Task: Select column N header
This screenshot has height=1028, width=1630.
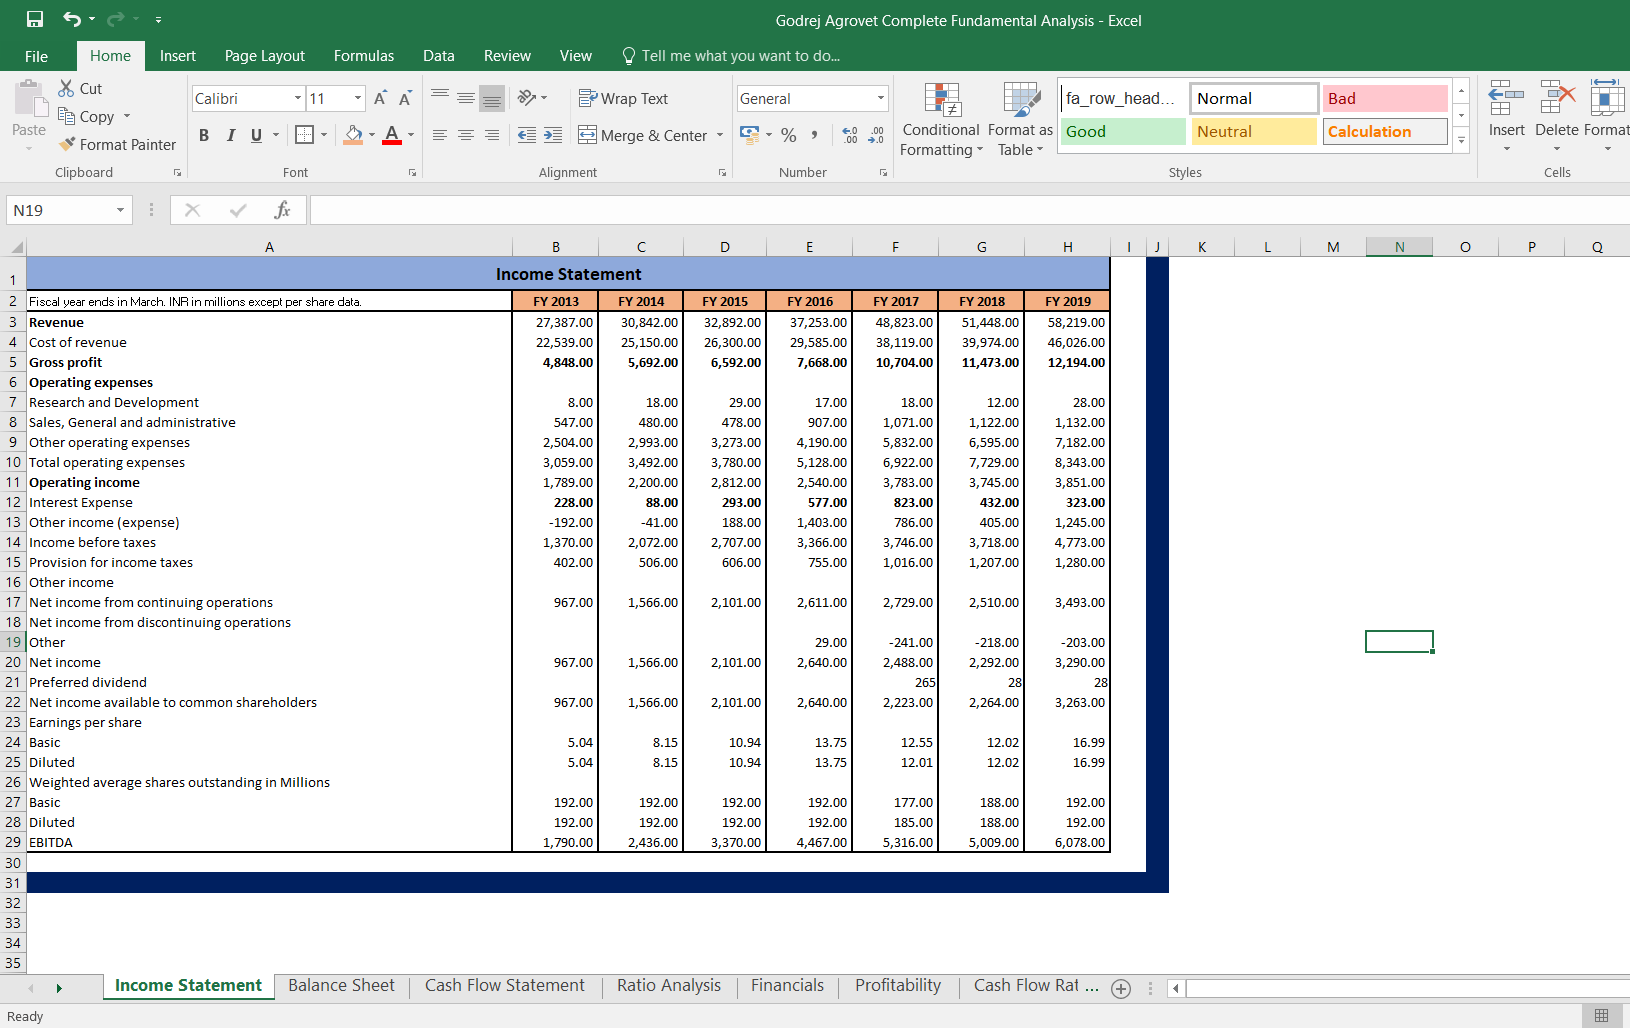Action: tap(1399, 247)
